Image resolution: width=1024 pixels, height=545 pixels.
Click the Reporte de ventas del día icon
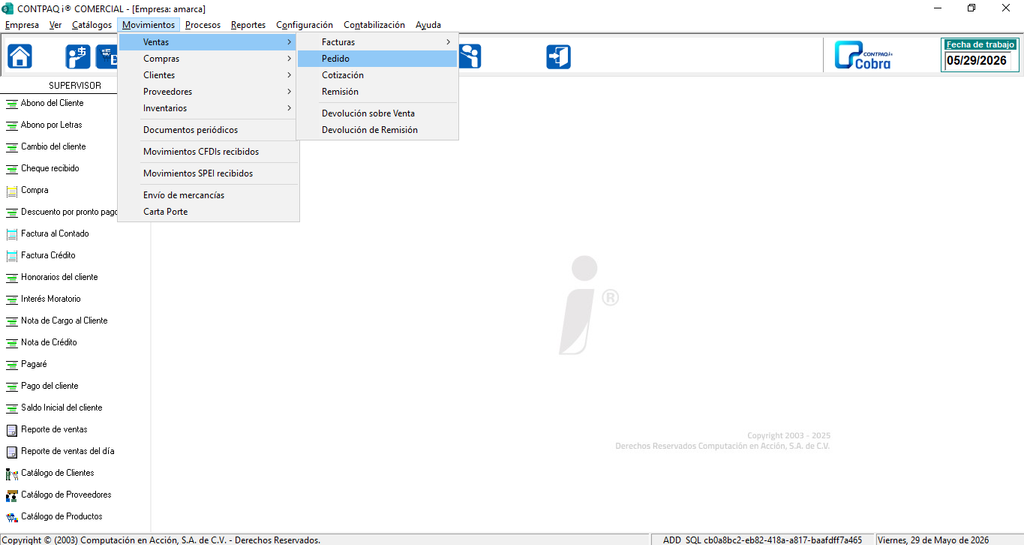point(12,452)
